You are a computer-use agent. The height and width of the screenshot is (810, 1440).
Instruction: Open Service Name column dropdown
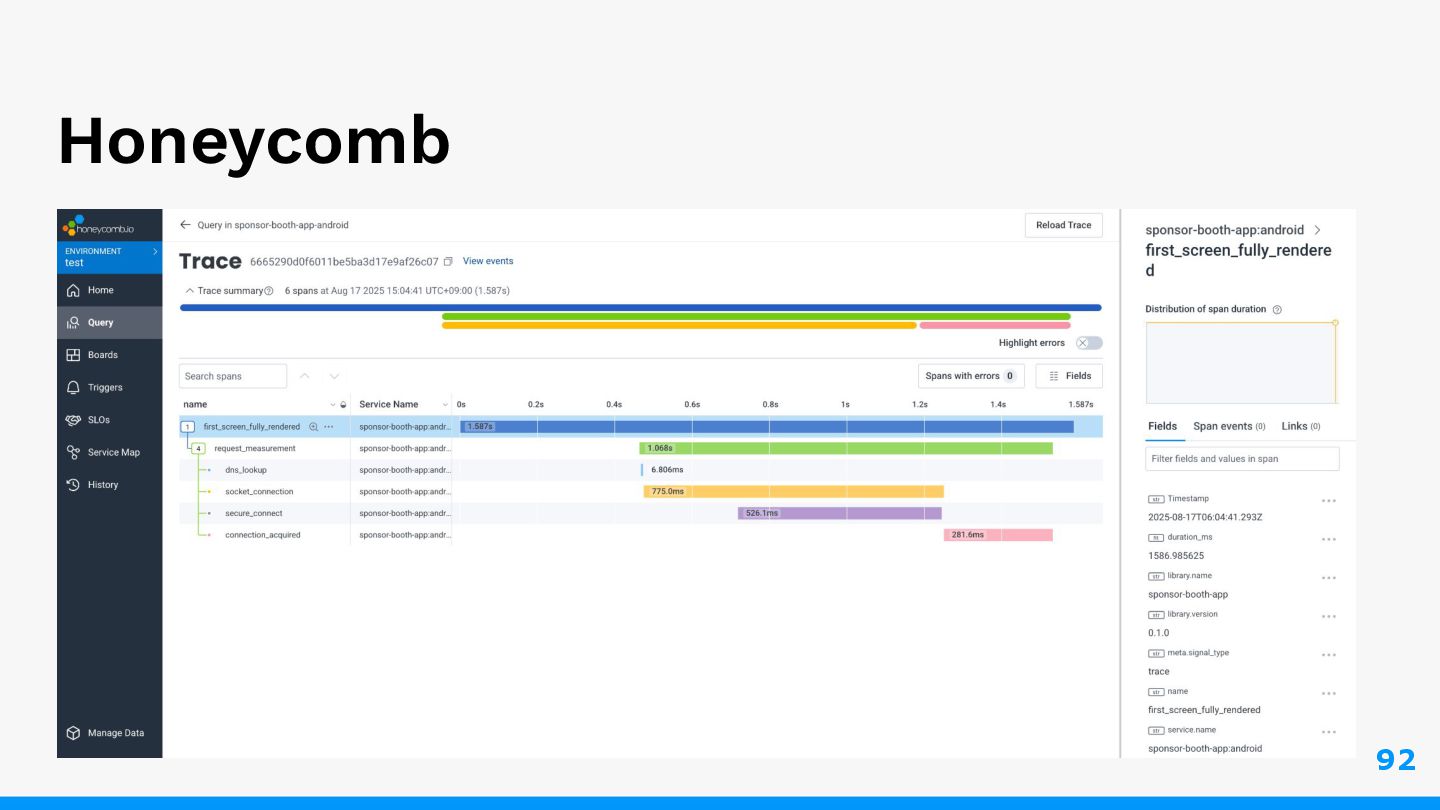point(445,405)
